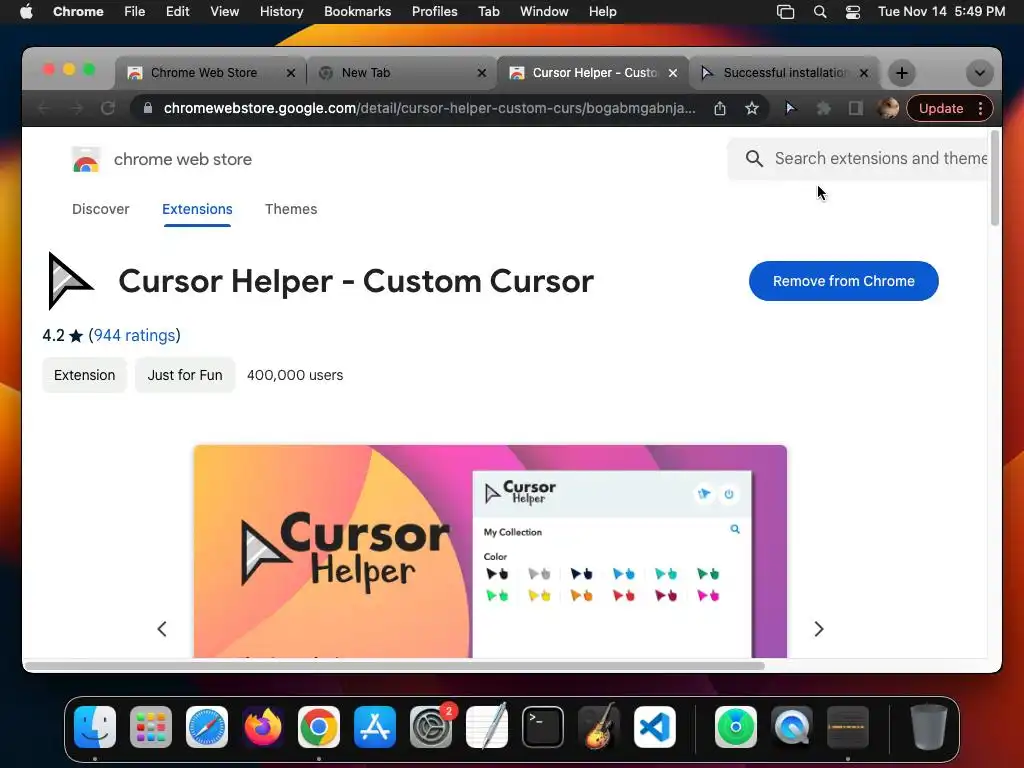Open the Extensions puzzle icon
The height and width of the screenshot is (768, 1024).
824,108
